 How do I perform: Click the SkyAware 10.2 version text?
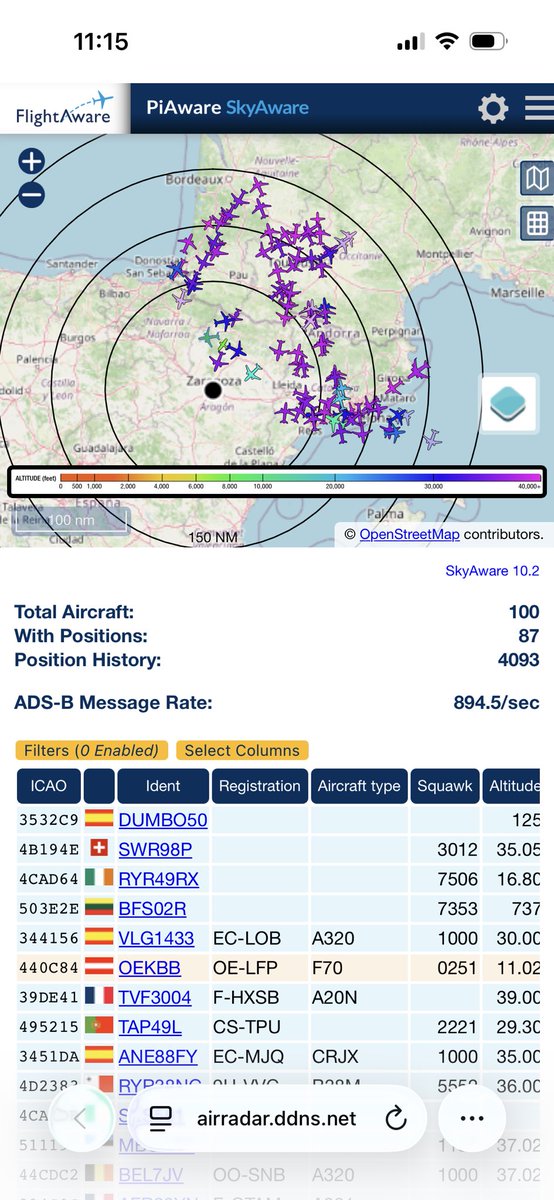pyautogui.click(x=492, y=571)
